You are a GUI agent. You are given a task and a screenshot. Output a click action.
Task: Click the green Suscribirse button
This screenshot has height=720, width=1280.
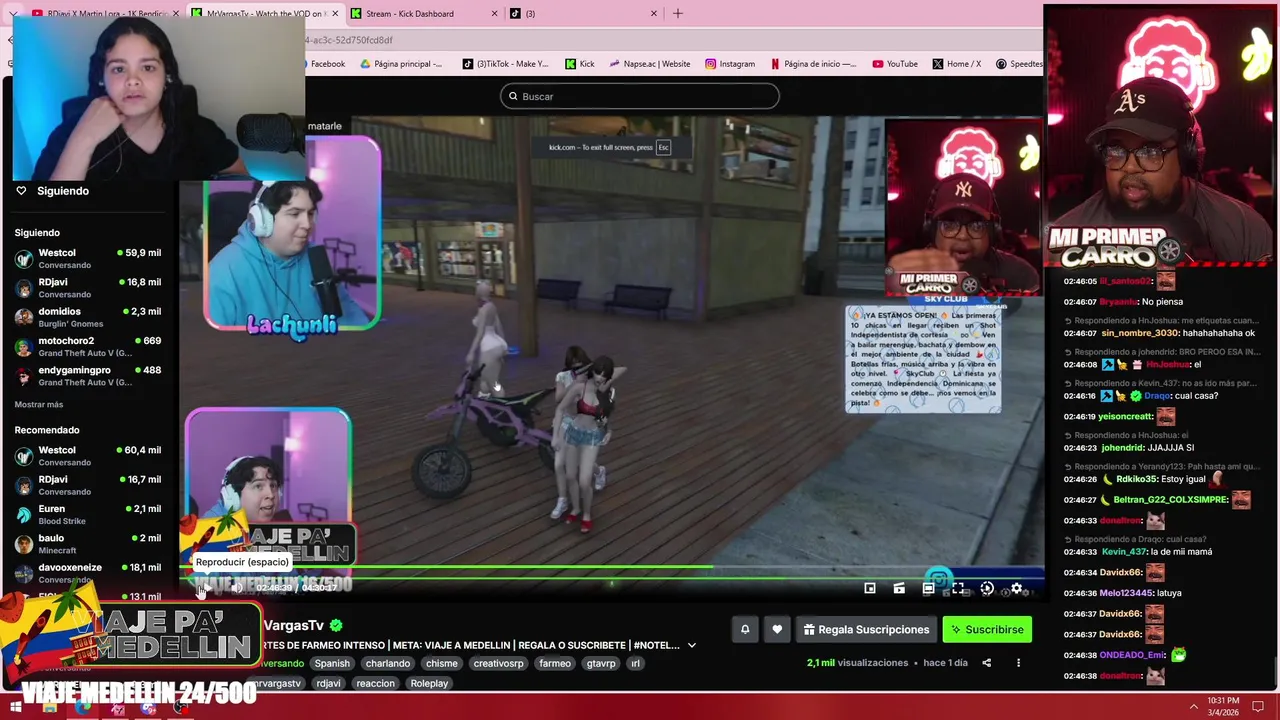click(987, 629)
